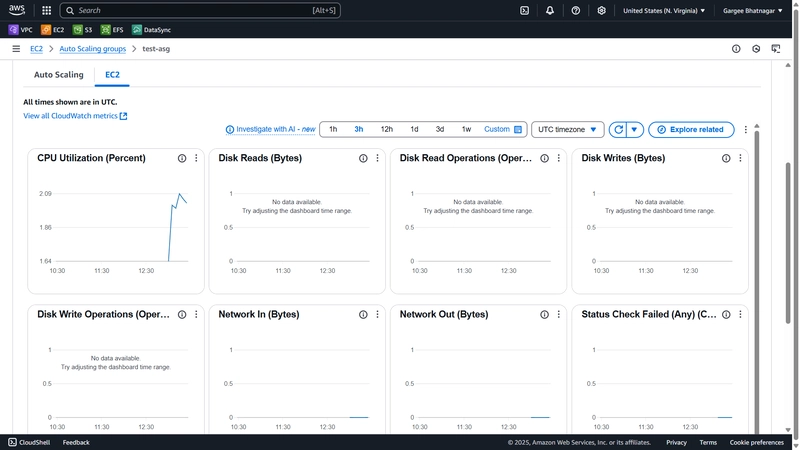Go to Auto Scaling groups breadcrumb

click(92, 49)
